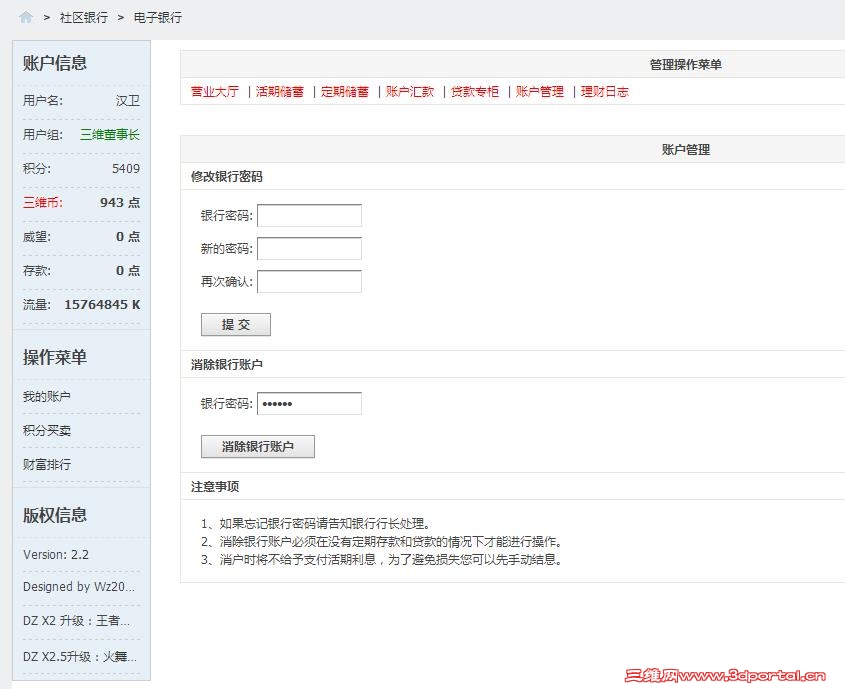This screenshot has width=845, height=689.
Task: Click the 提交 button
Action: (236, 324)
